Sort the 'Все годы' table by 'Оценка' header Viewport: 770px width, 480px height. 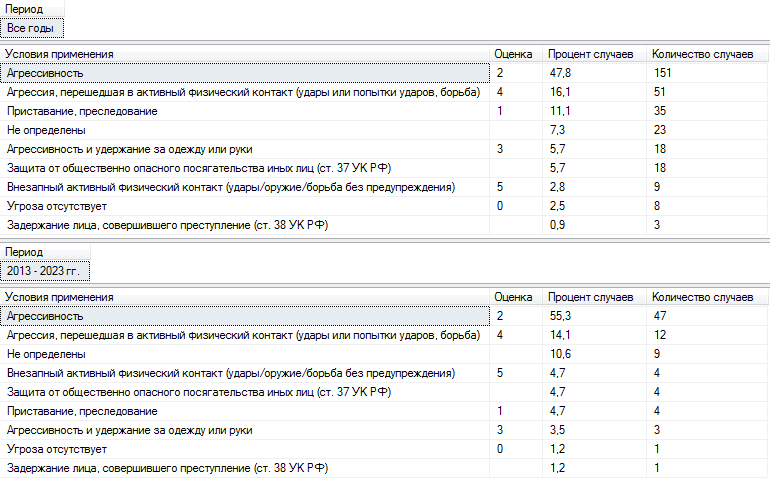click(x=512, y=54)
